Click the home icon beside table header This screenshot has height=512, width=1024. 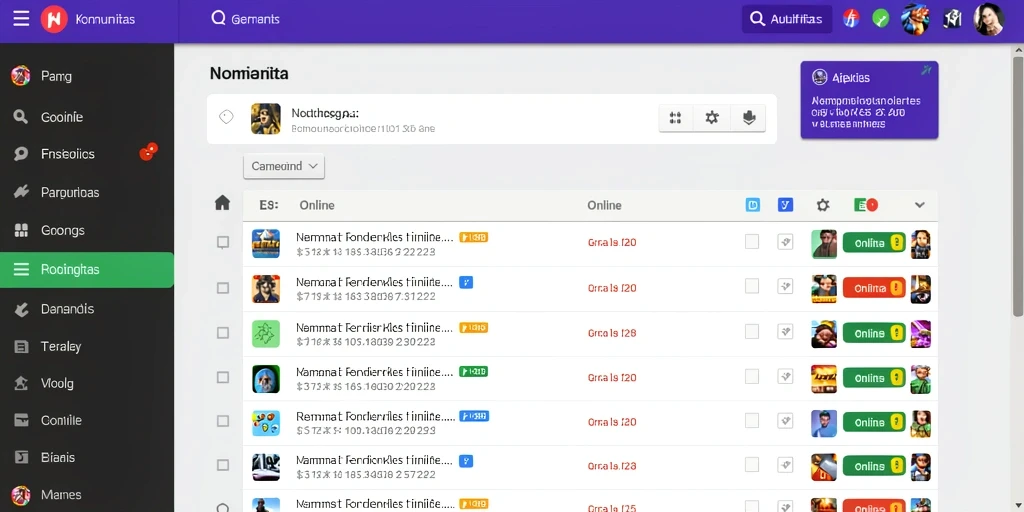[x=223, y=203]
